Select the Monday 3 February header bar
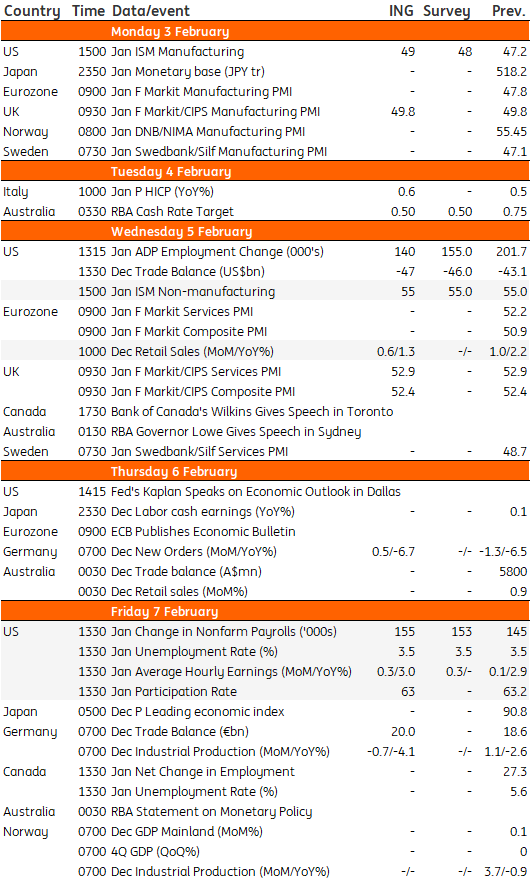 coord(265,31)
